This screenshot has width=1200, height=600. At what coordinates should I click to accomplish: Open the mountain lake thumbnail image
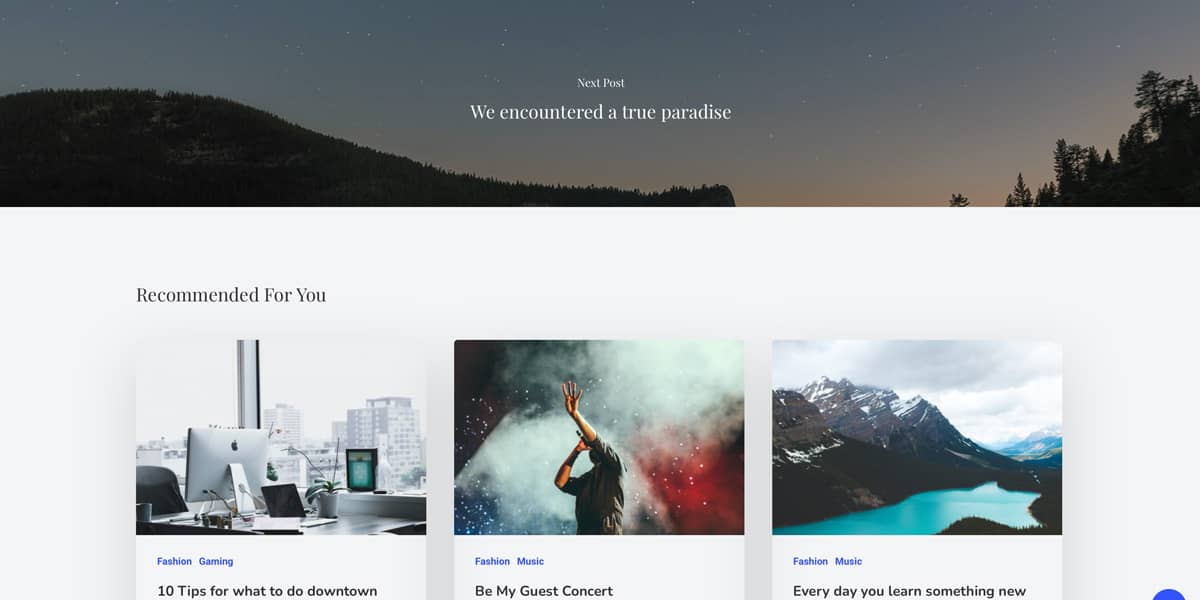pyautogui.click(x=917, y=437)
